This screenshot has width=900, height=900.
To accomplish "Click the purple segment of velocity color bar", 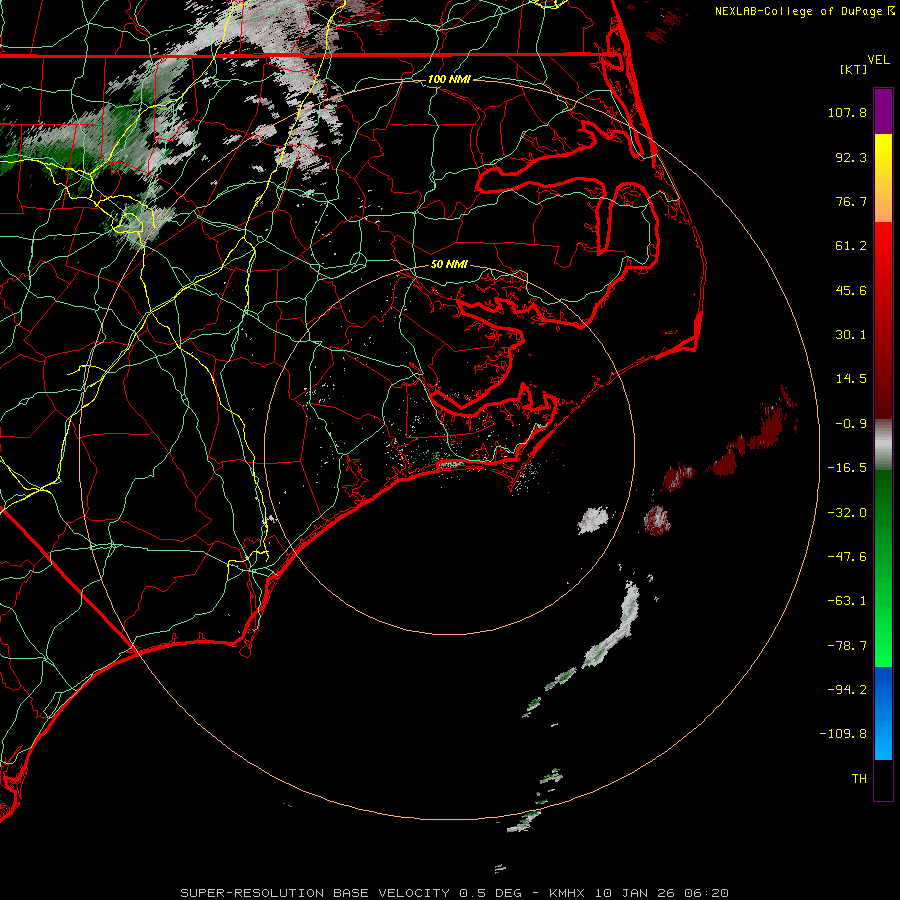I will coord(883,111).
